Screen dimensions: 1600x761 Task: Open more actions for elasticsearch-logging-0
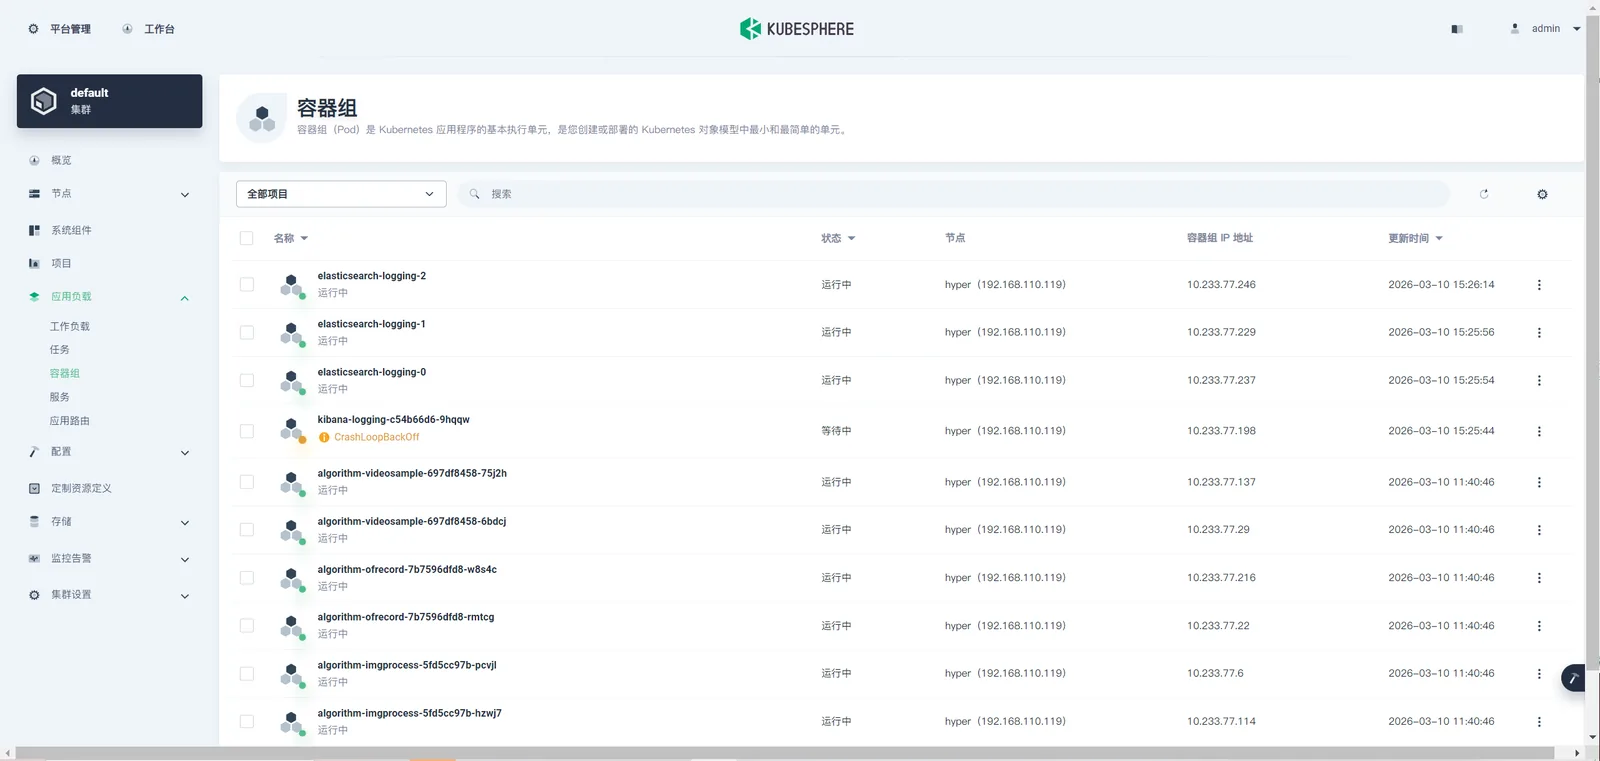[x=1539, y=381]
